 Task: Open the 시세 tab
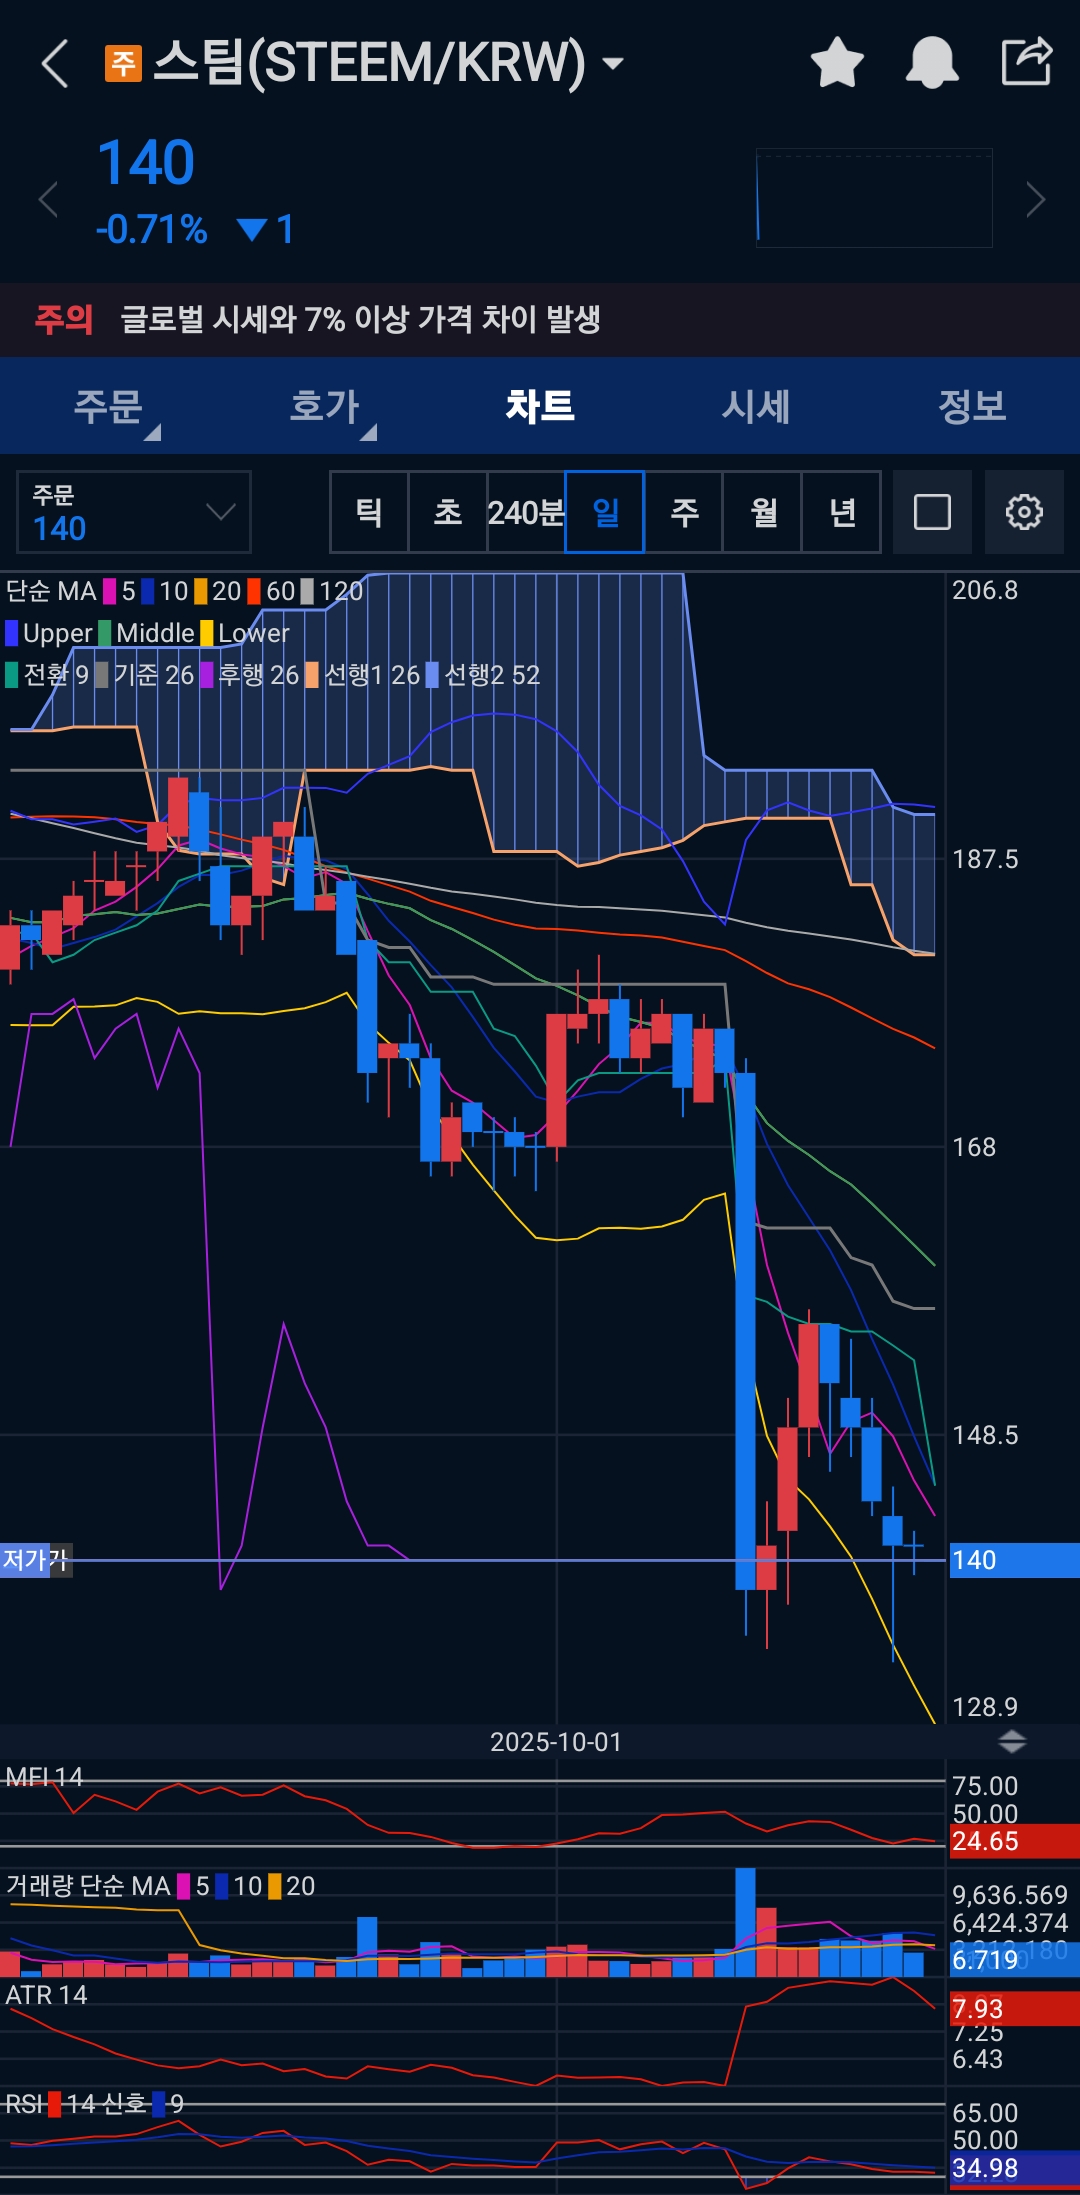pyautogui.click(x=756, y=406)
